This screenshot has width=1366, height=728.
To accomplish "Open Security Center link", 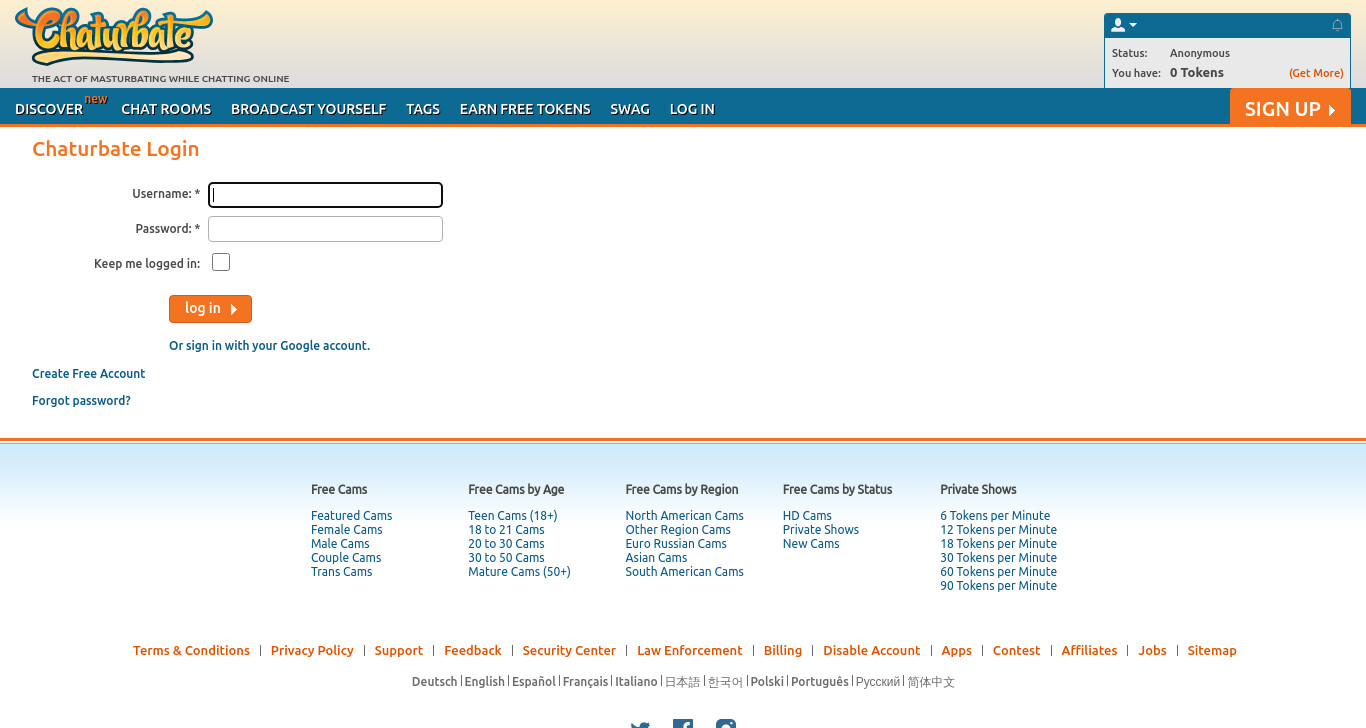I will click(569, 650).
